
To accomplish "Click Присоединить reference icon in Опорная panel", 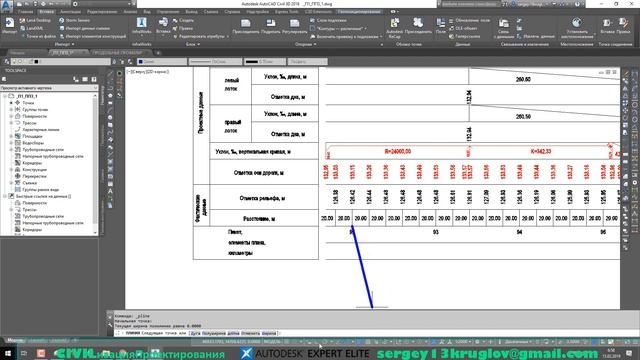I will click(245, 23).
